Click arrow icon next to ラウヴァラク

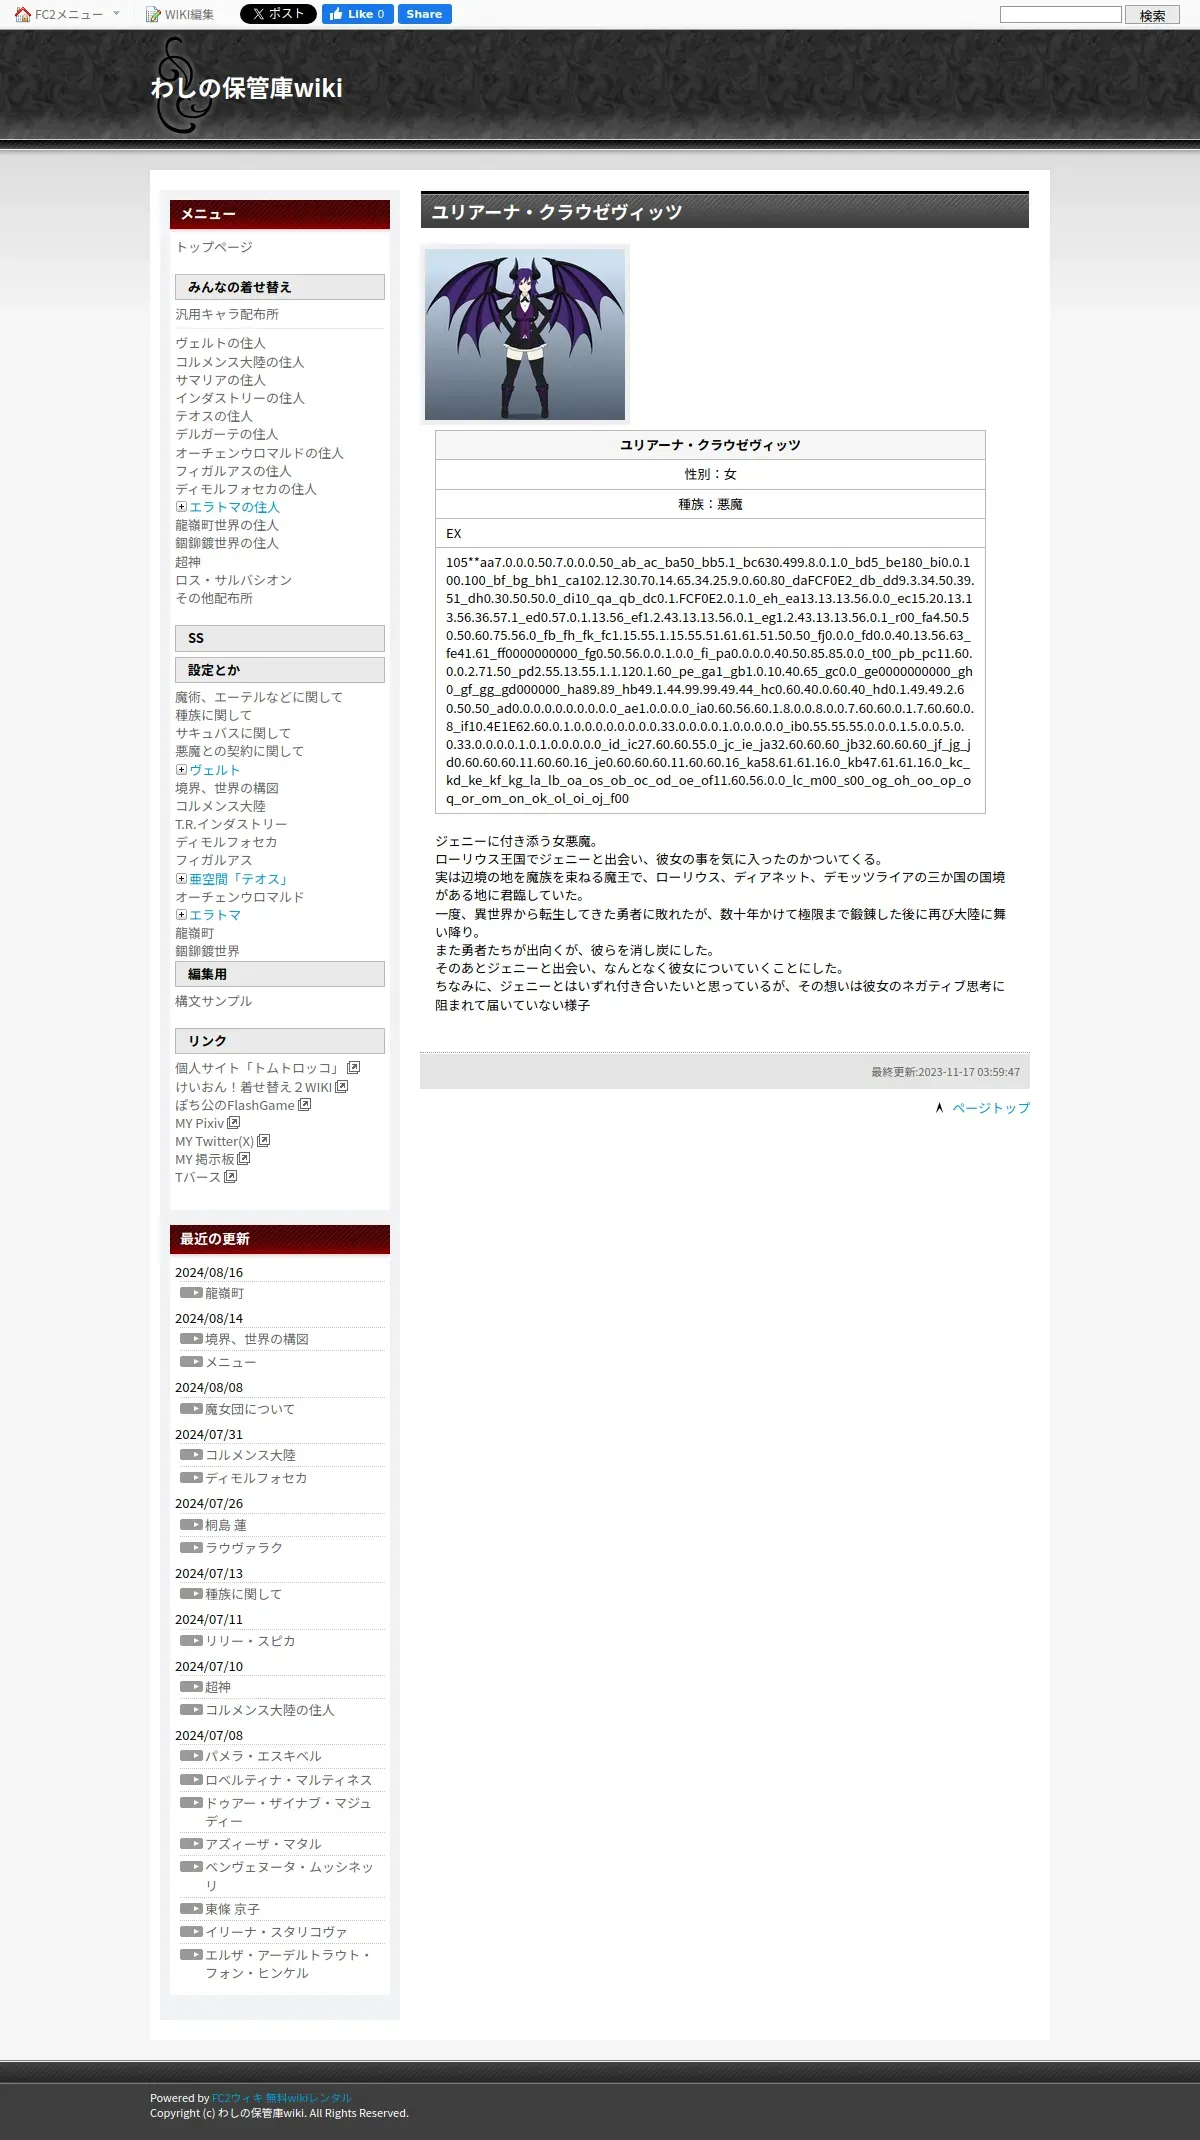click(x=191, y=1548)
